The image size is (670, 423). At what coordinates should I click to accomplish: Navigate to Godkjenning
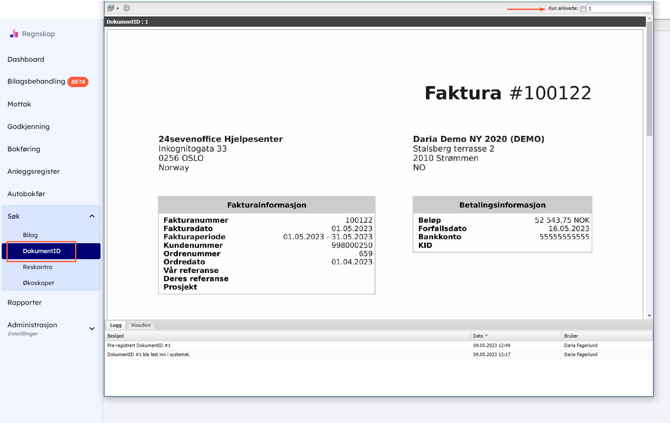click(28, 127)
